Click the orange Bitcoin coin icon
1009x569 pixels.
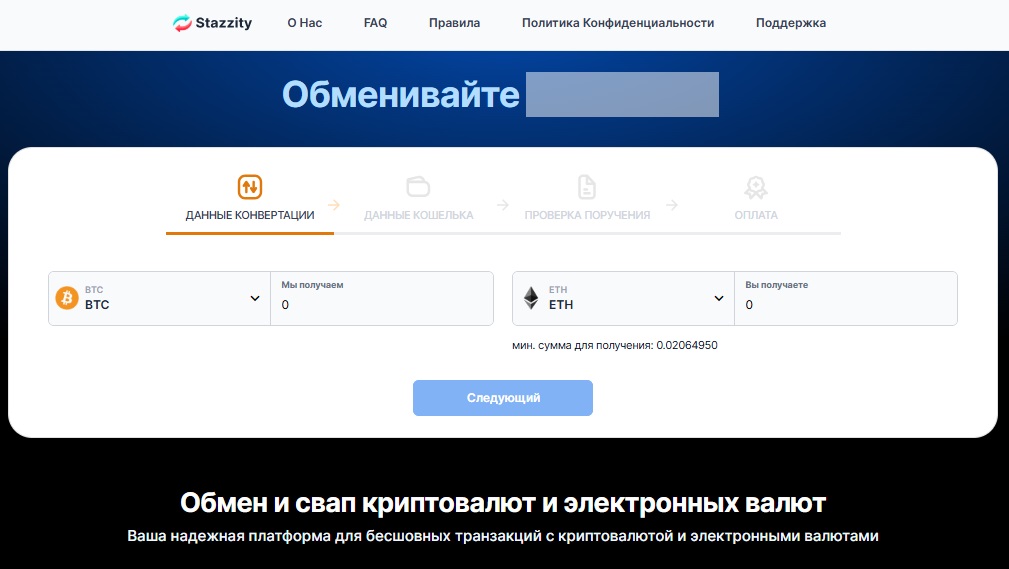point(67,298)
